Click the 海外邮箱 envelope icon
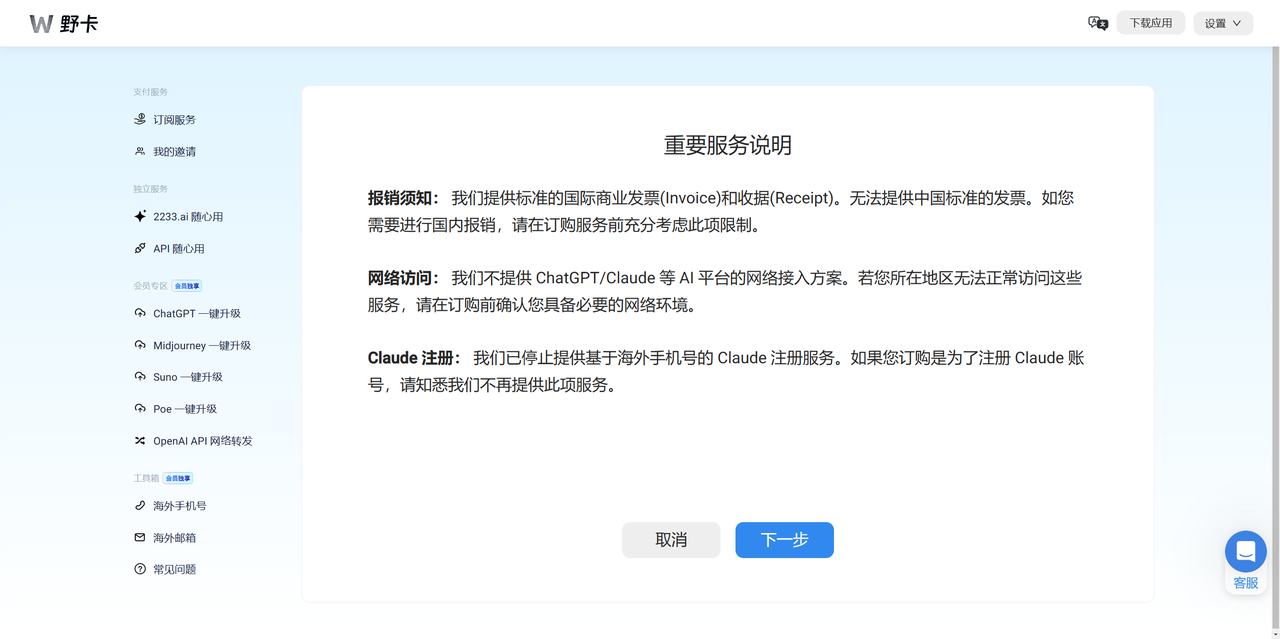The height and width of the screenshot is (639, 1280). point(140,537)
